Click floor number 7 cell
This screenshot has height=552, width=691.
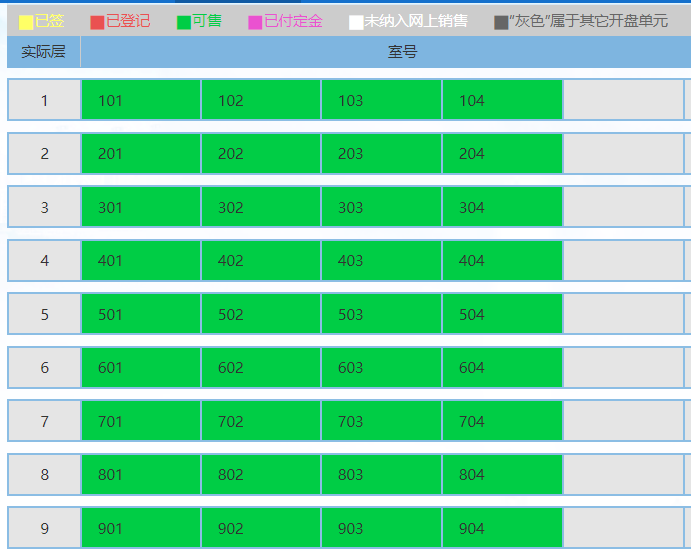pyautogui.click(x=45, y=421)
